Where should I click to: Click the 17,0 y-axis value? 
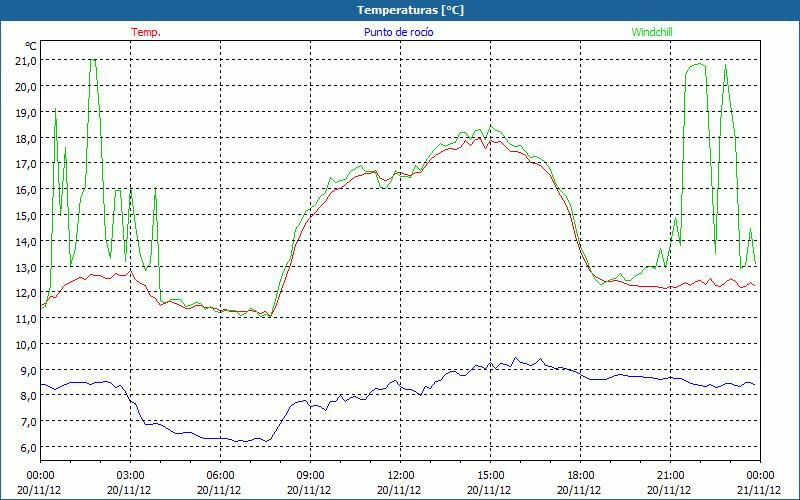pos(26,164)
